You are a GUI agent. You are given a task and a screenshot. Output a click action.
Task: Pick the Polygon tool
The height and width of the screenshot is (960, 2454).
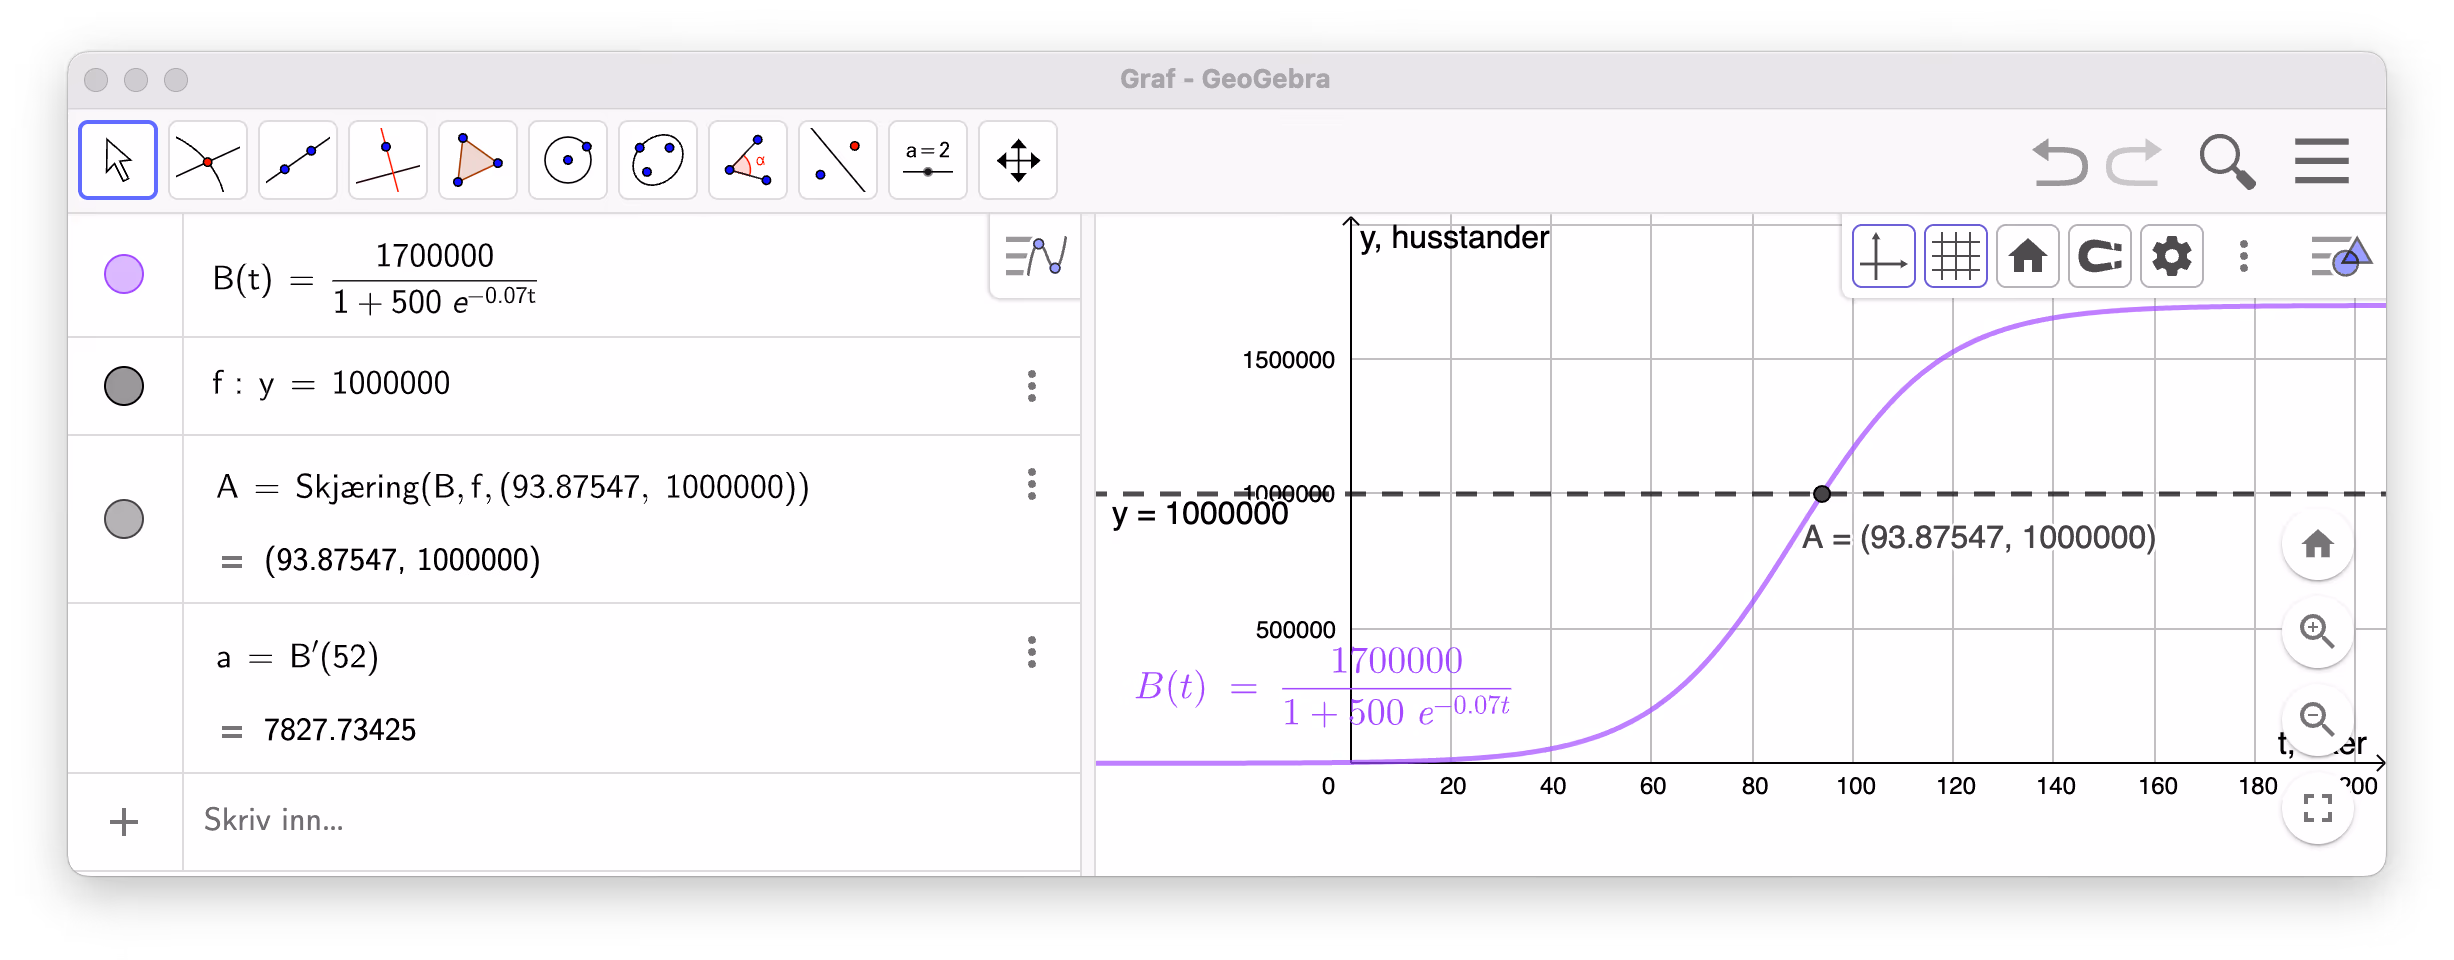tap(478, 160)
